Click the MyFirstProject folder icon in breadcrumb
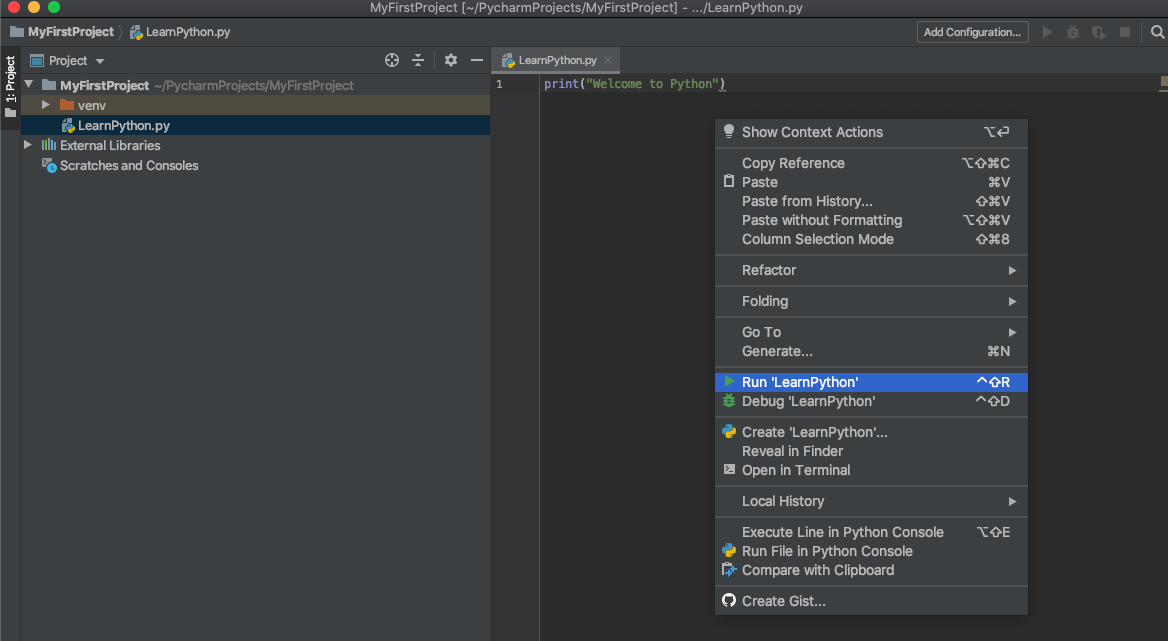The image size is (1168, 641). click(16, 32)
